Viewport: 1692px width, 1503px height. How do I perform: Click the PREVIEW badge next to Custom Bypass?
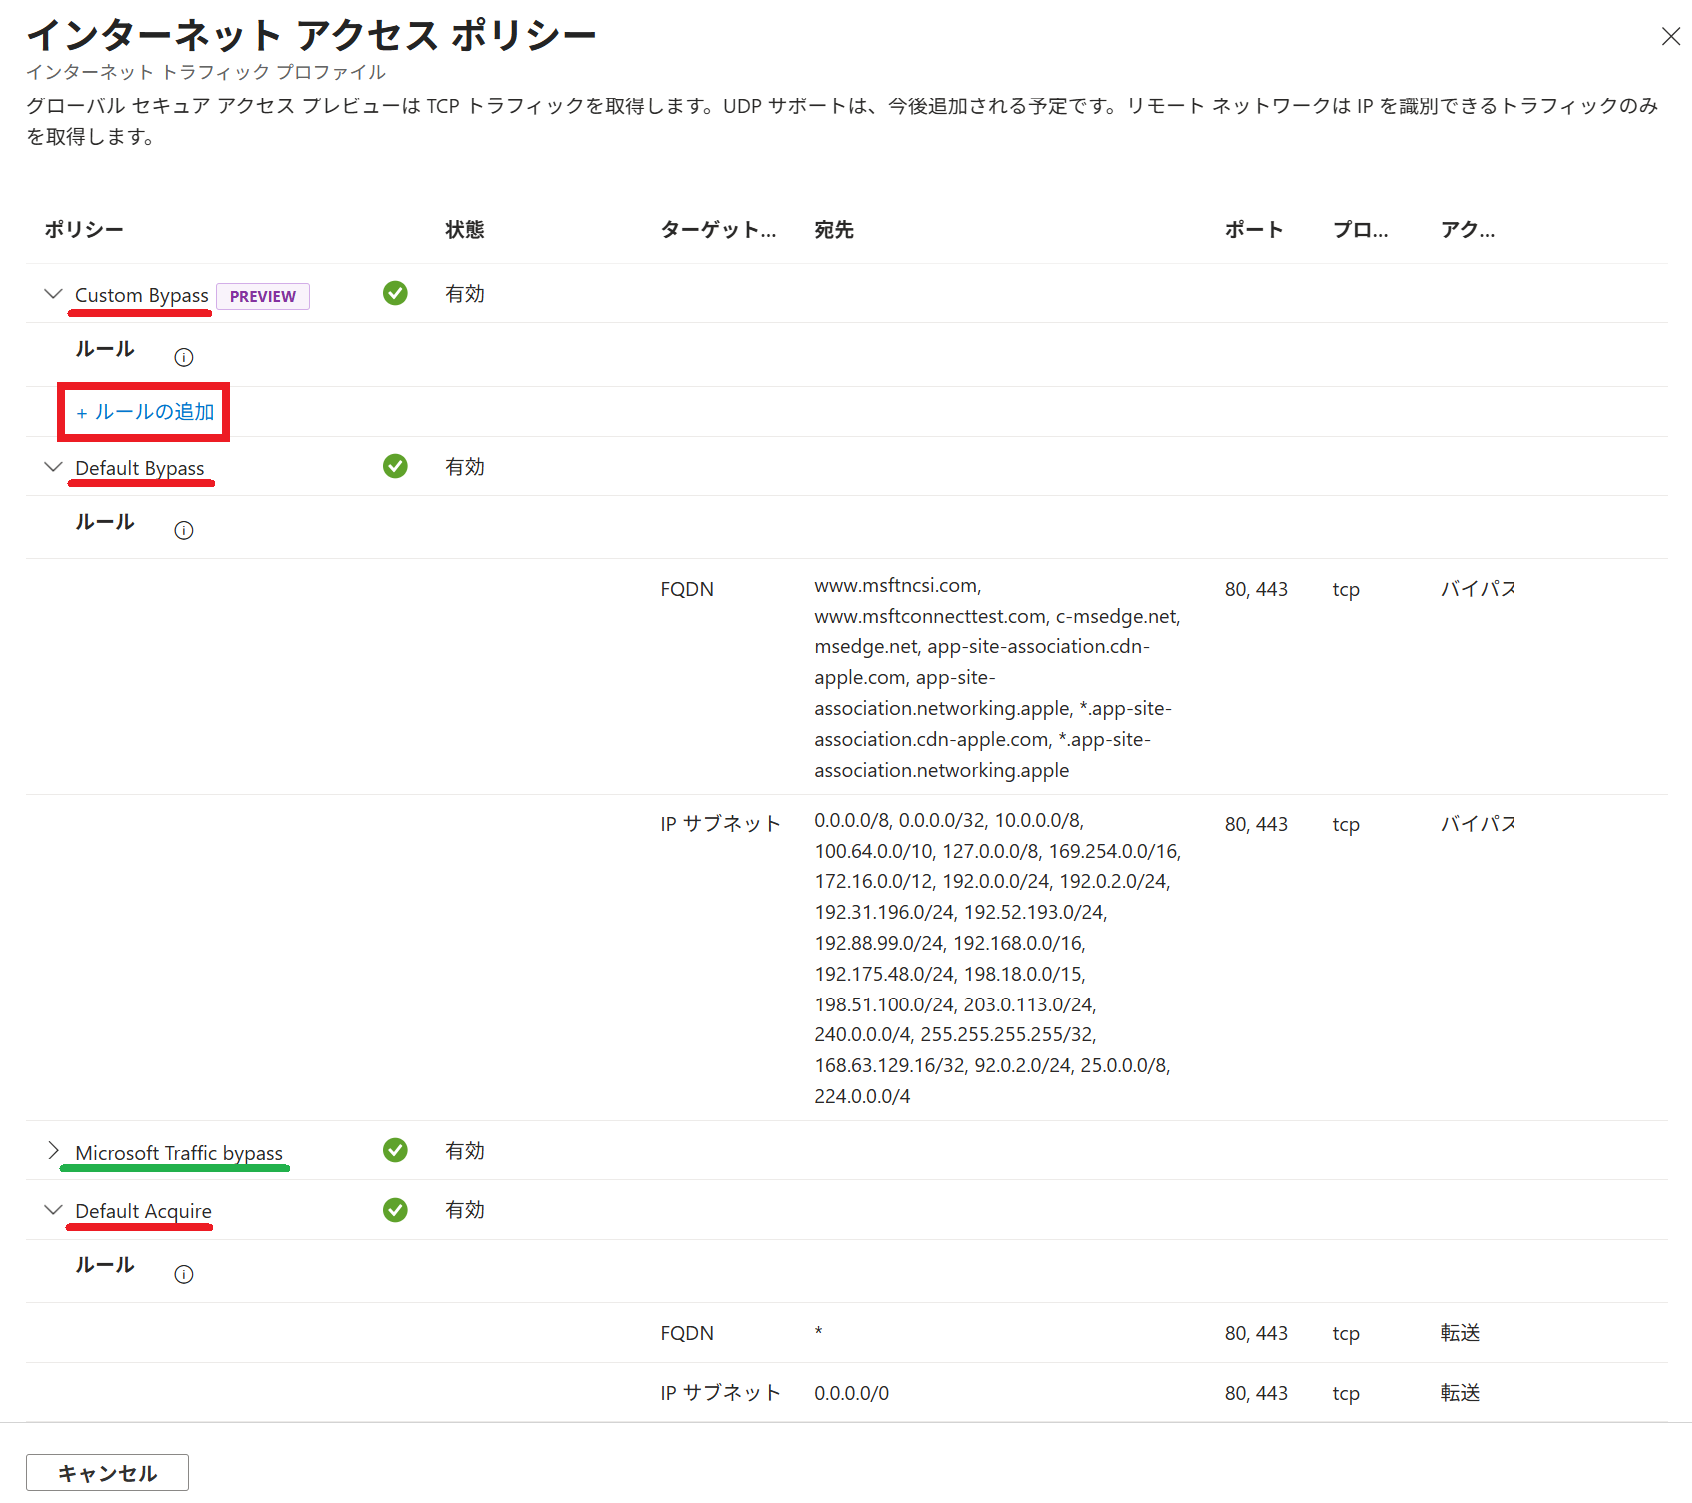[x=263, y=296]
